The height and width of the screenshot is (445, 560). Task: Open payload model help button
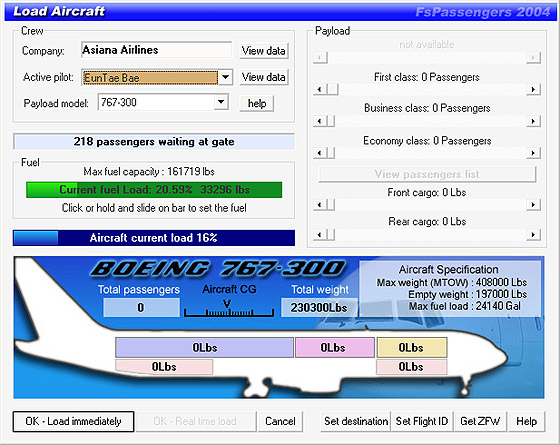257,104
